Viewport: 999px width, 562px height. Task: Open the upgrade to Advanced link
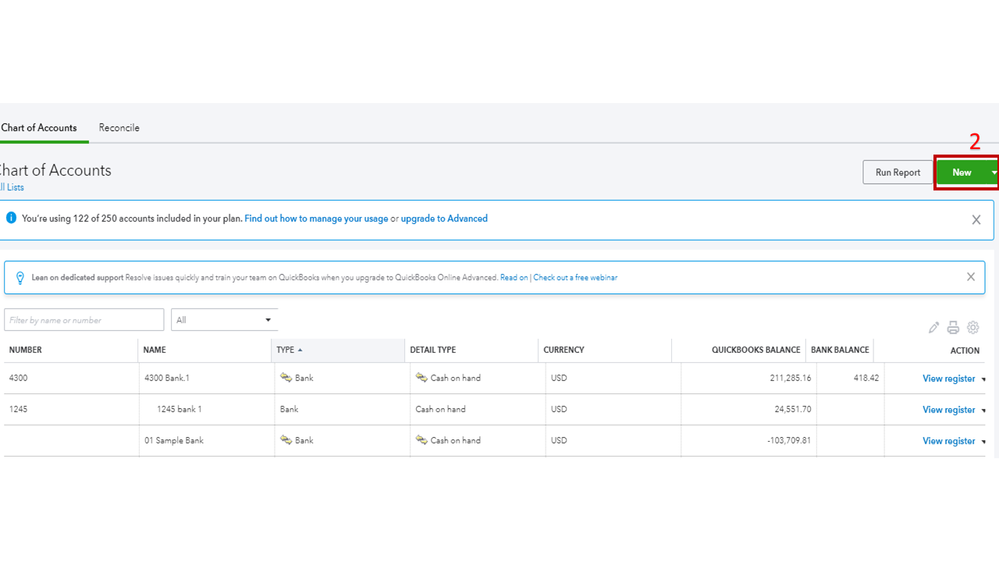pos(444,218)
